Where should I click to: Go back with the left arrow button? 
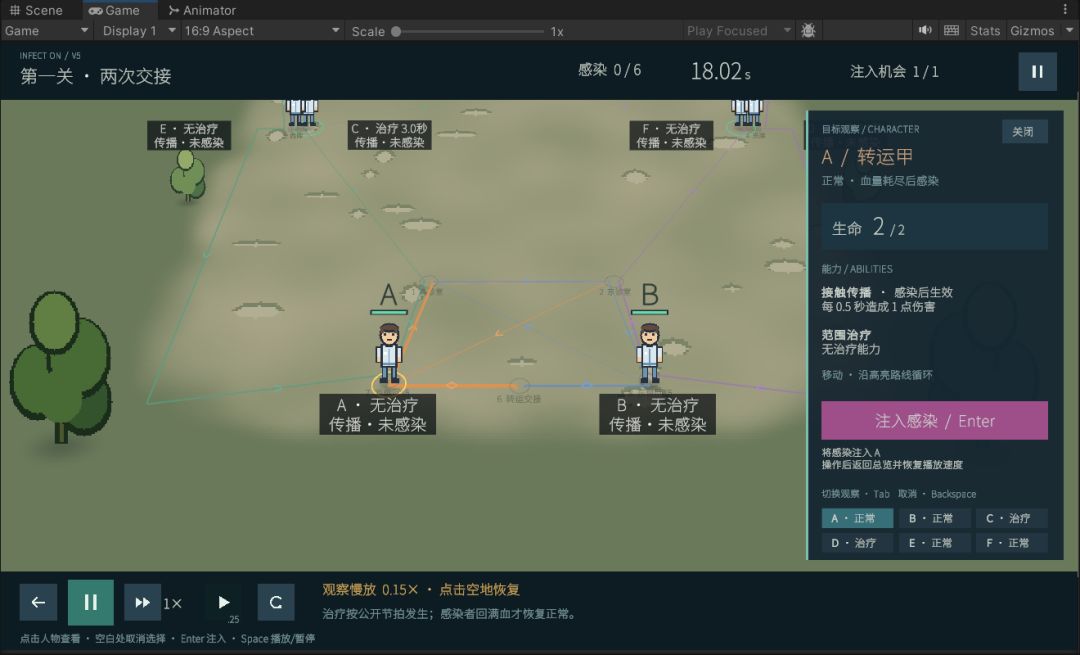coord(38,603)
